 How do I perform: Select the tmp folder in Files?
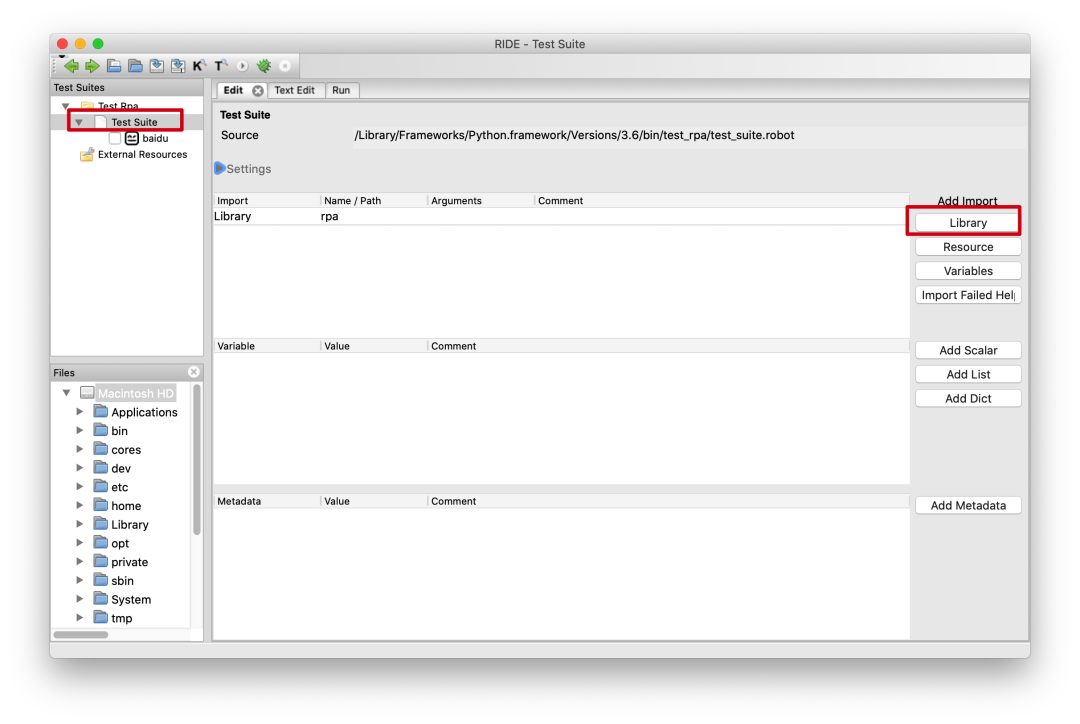122,618
